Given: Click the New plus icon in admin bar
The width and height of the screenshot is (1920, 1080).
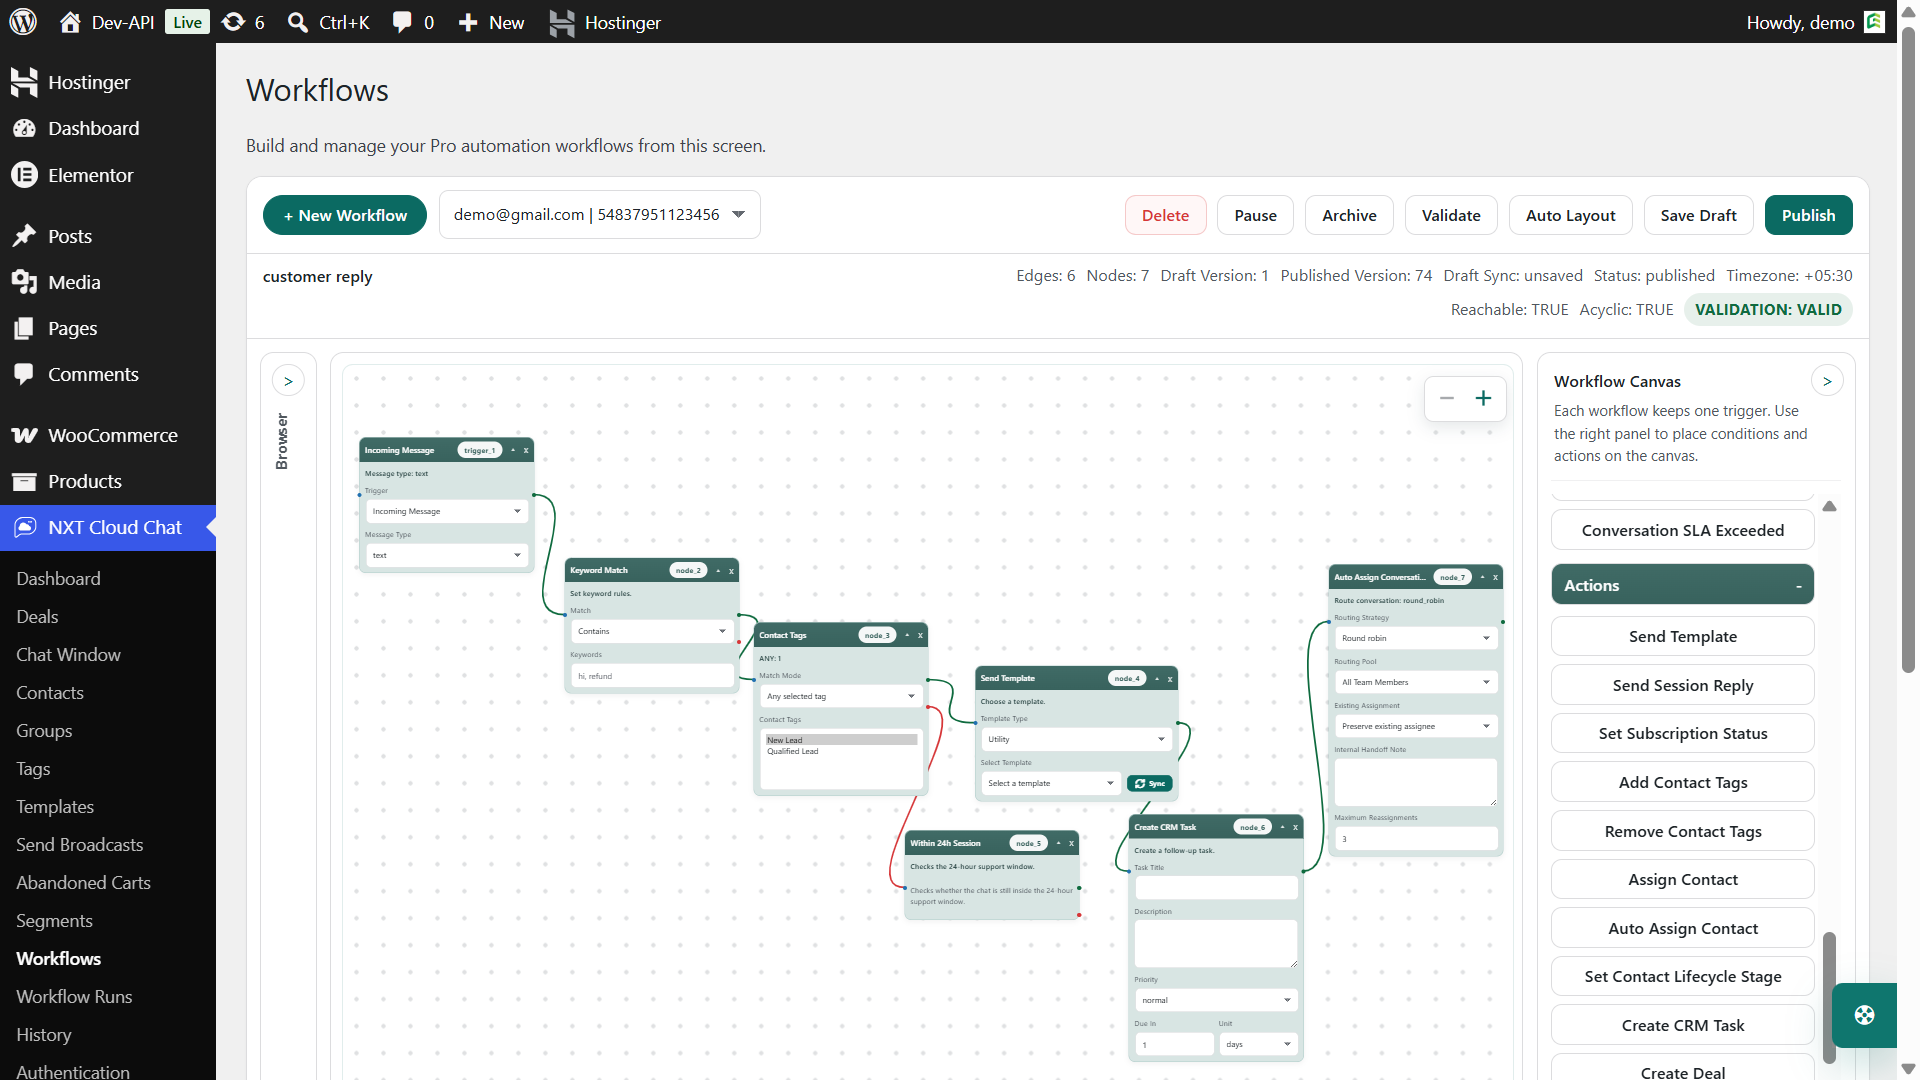Looking at the screenshot, I should pyautogui.click(x=468, y=22).
